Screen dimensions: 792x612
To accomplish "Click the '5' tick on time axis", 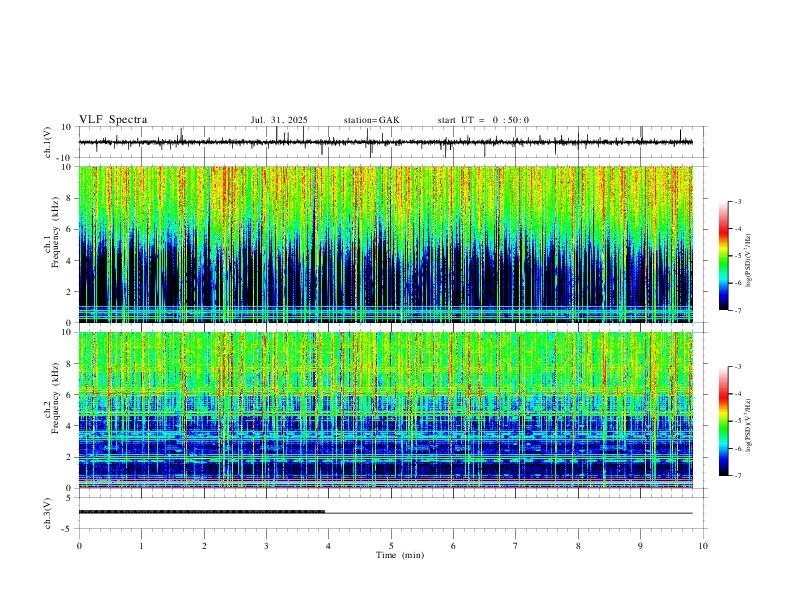I will pos(391,546).
